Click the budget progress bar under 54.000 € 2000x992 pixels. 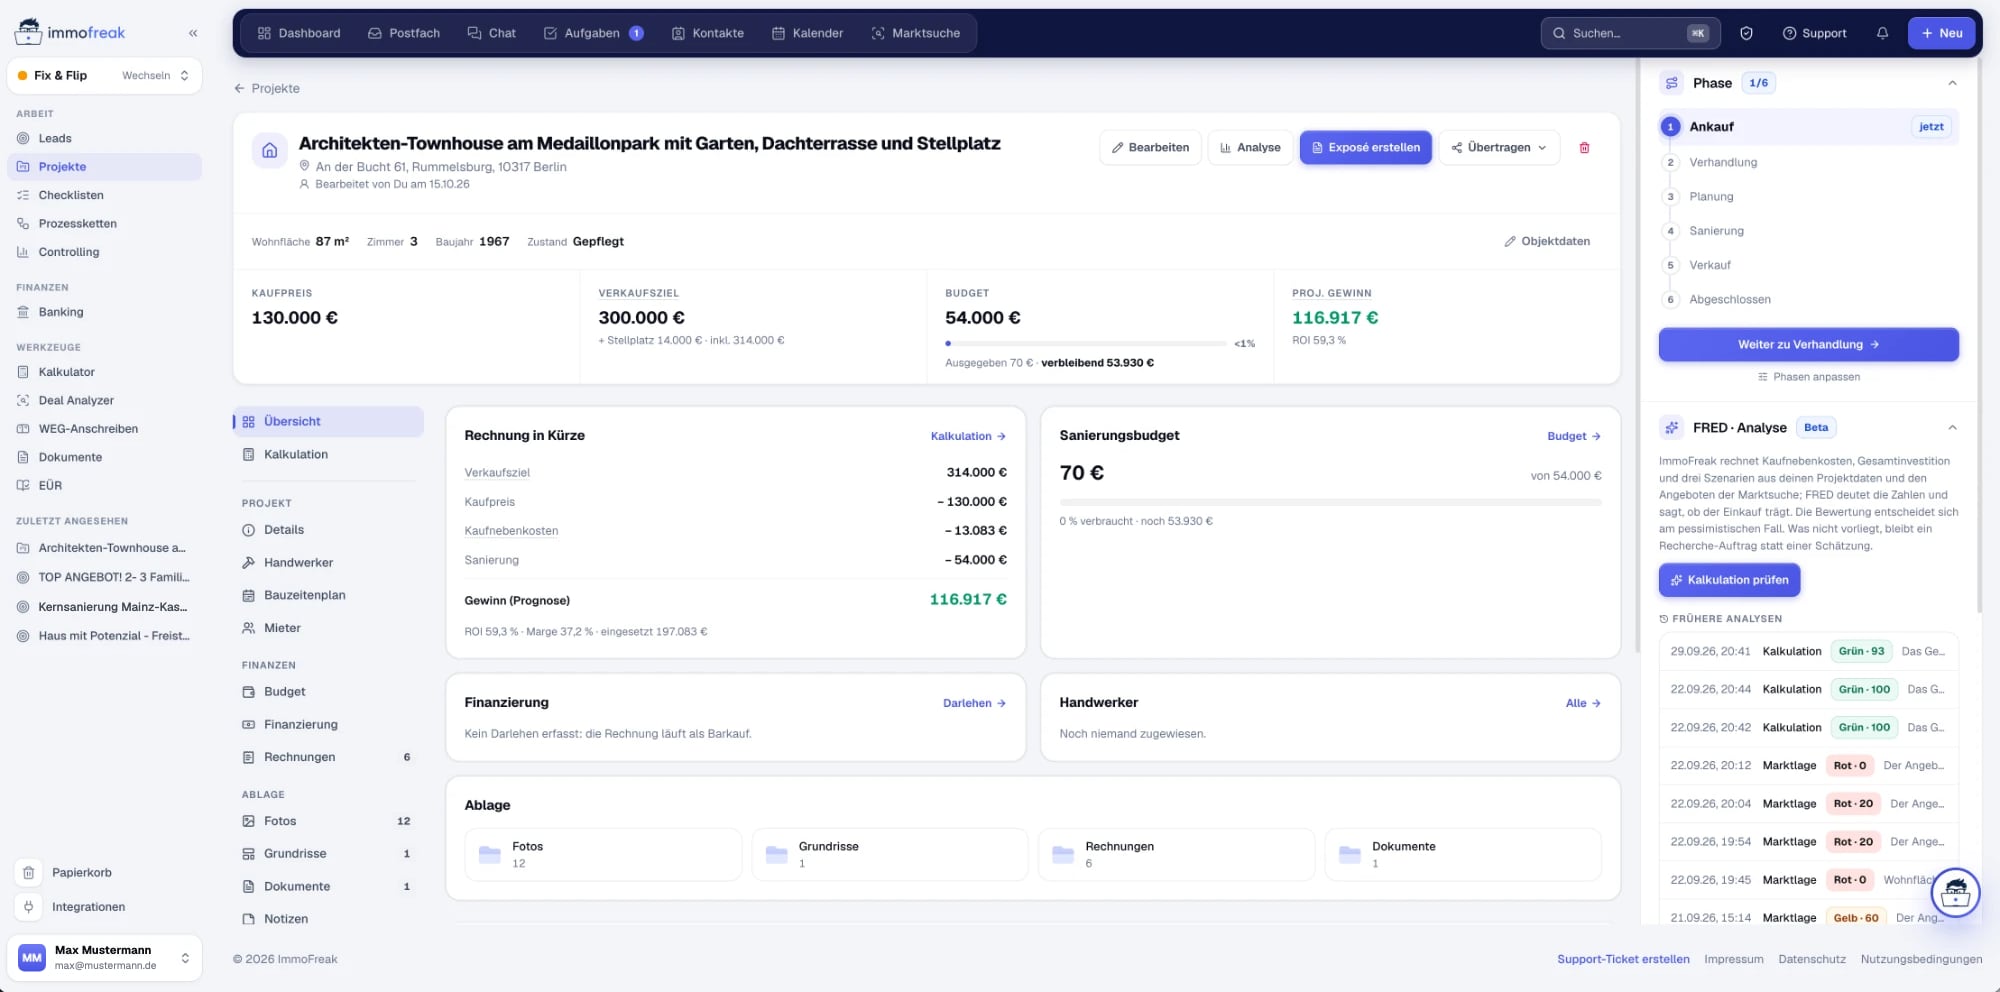[1086, 343]
